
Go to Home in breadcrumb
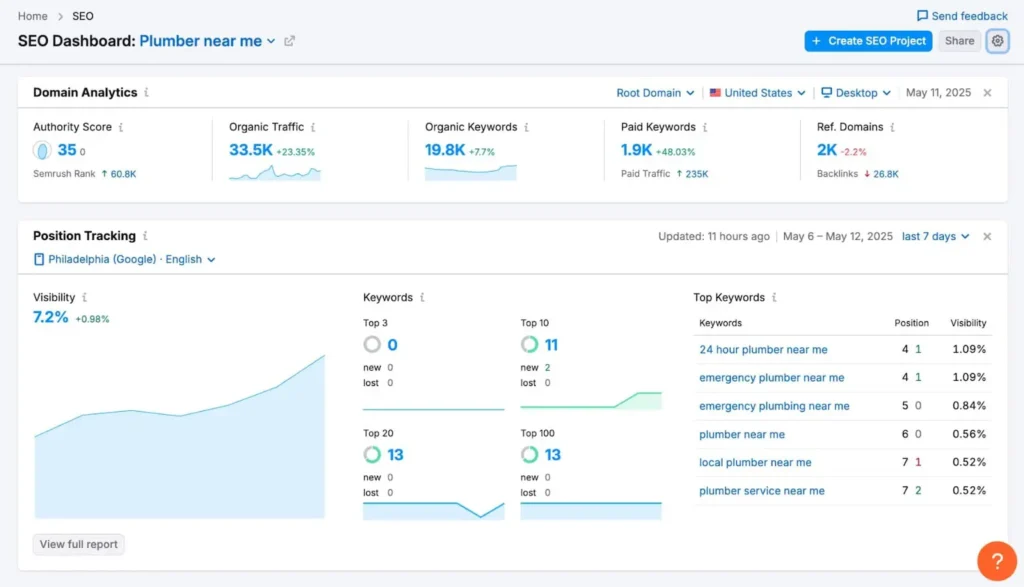coord(33,16)
